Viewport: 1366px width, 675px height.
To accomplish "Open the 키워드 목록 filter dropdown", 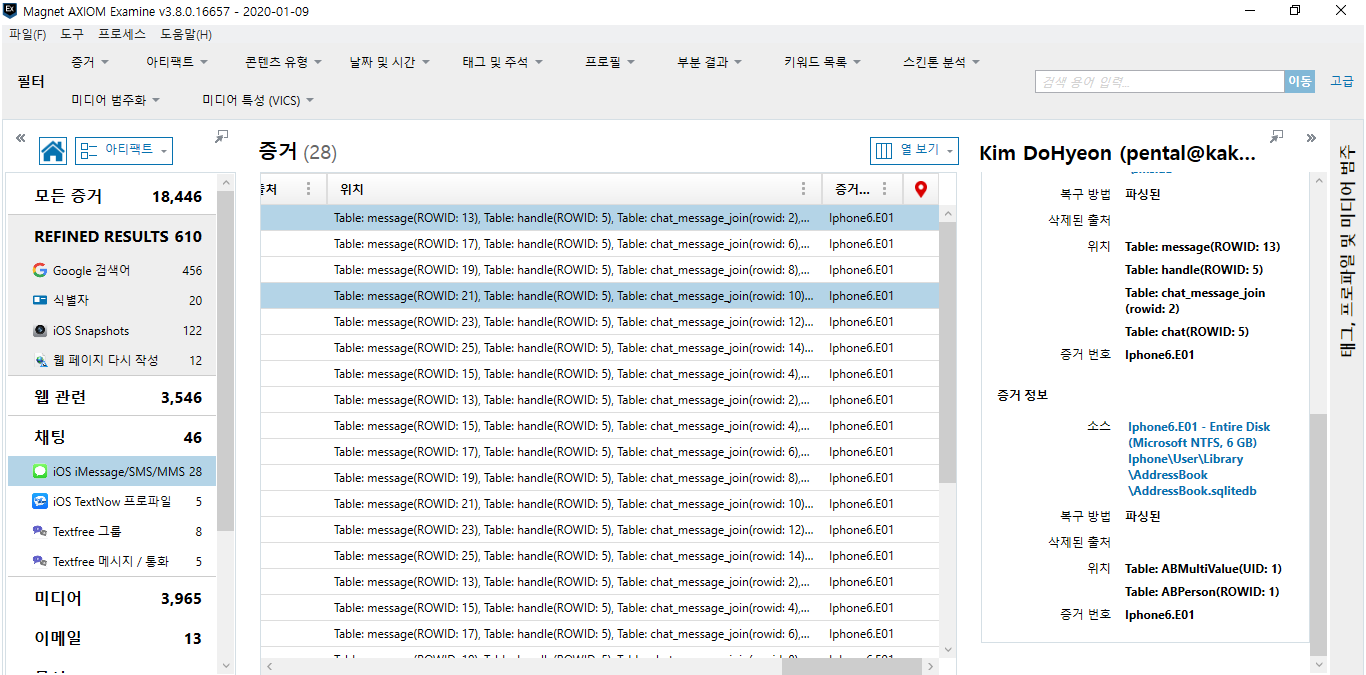I will [822, 62].
